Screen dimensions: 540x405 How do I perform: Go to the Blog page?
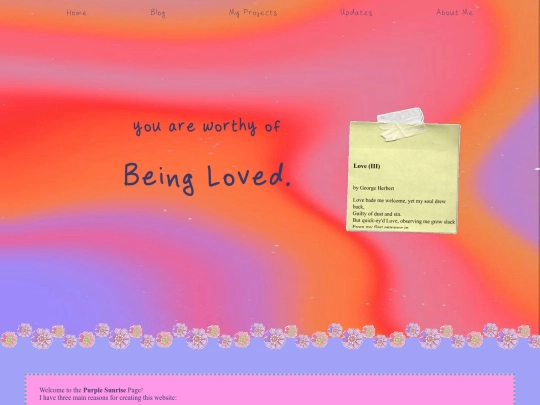(x=158, y=13)
